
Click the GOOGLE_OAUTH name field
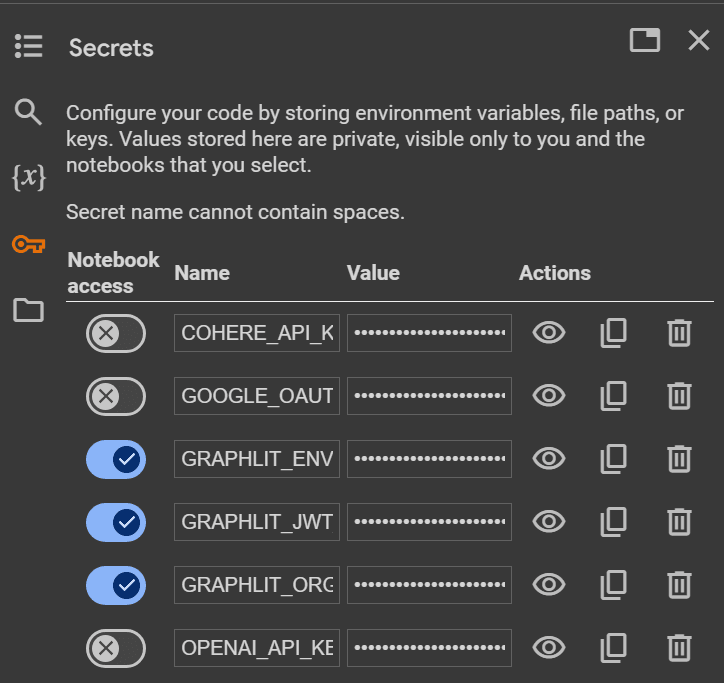click(x=257, y=396)
